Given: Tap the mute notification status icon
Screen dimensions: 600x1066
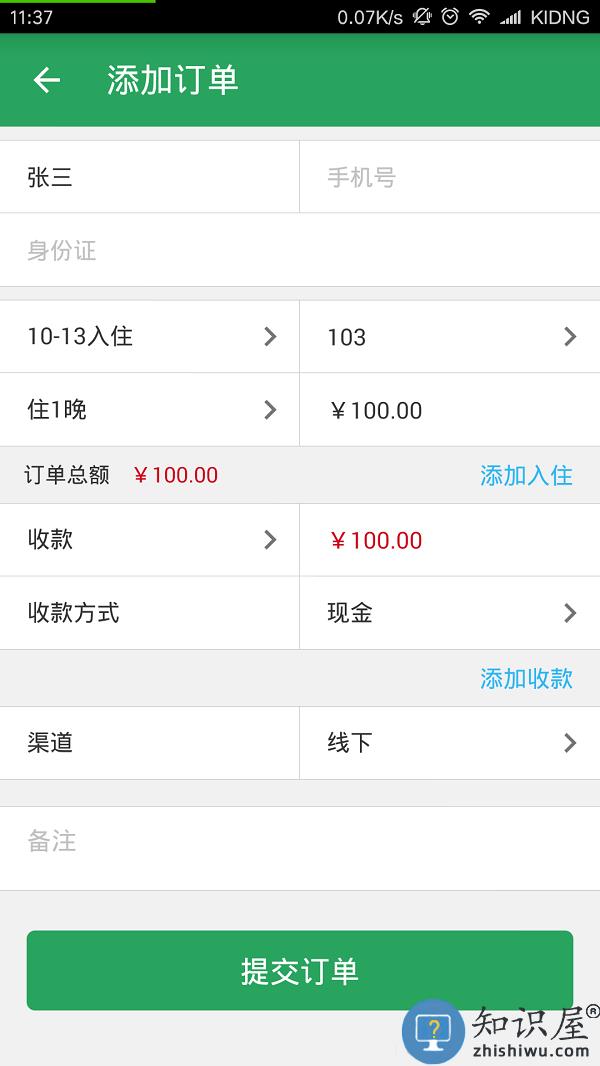Looking at the screenshot, I should coord(422,16).
